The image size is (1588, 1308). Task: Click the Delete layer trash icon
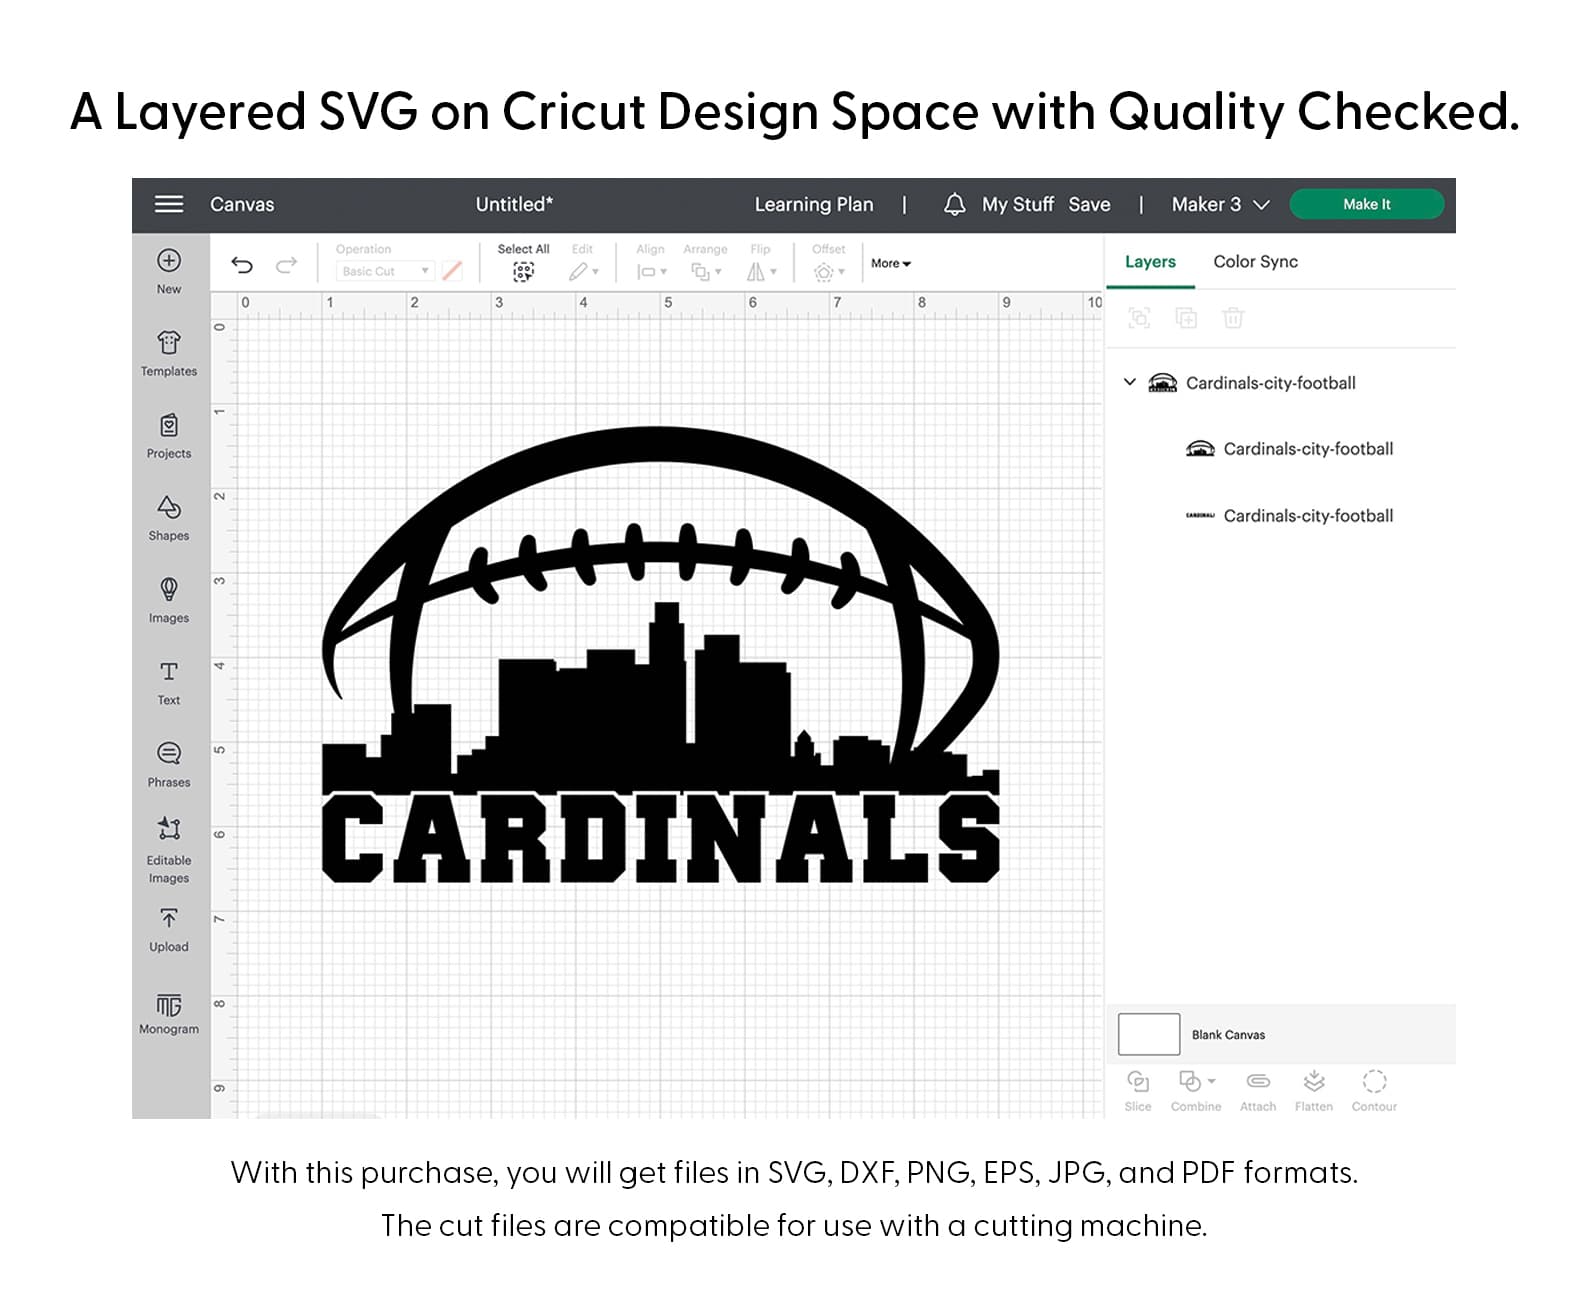pyautogui.click(x=1233, y=318)
